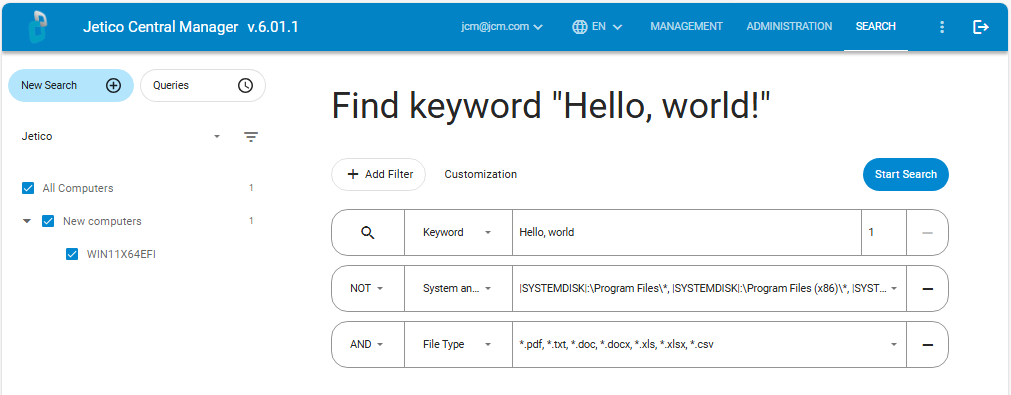Click the logout icon
This screenshot has width=1011, height=395.
981,27
